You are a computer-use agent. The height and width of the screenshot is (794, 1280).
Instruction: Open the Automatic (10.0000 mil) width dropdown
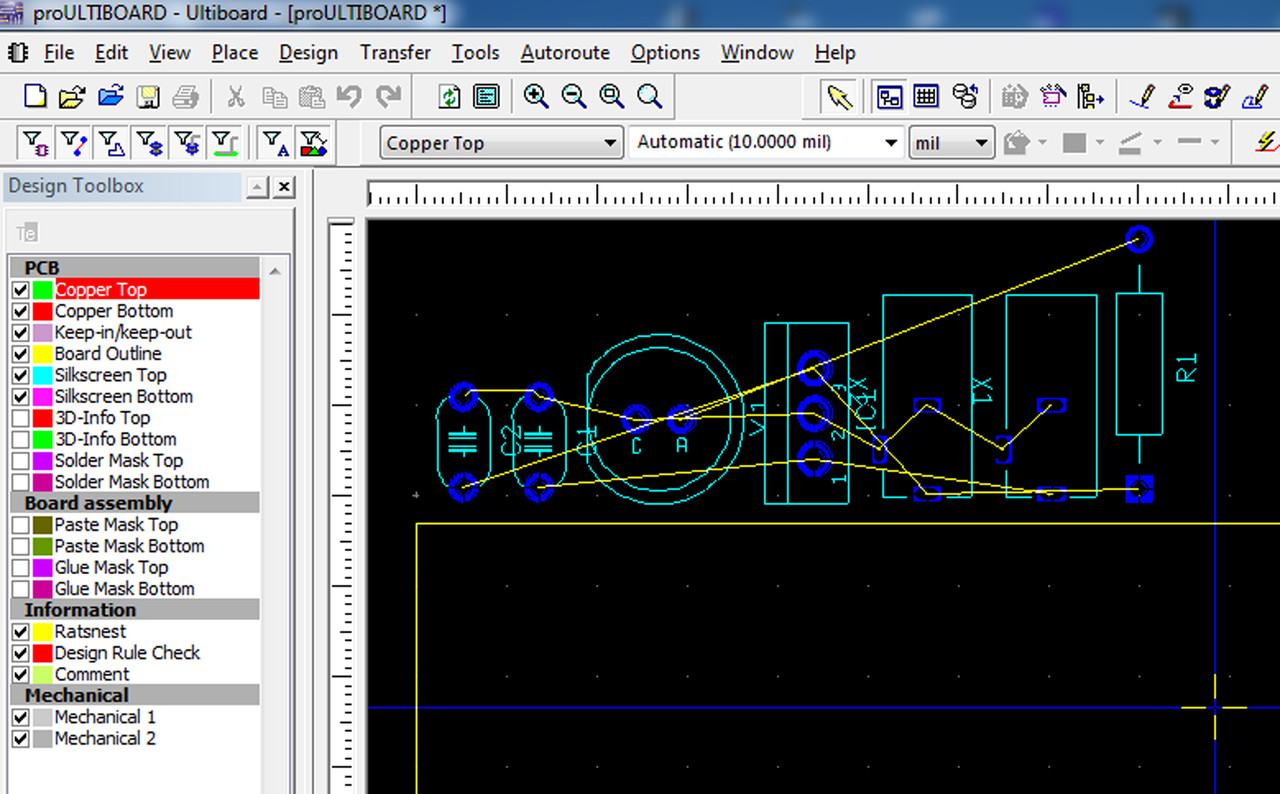891,143
